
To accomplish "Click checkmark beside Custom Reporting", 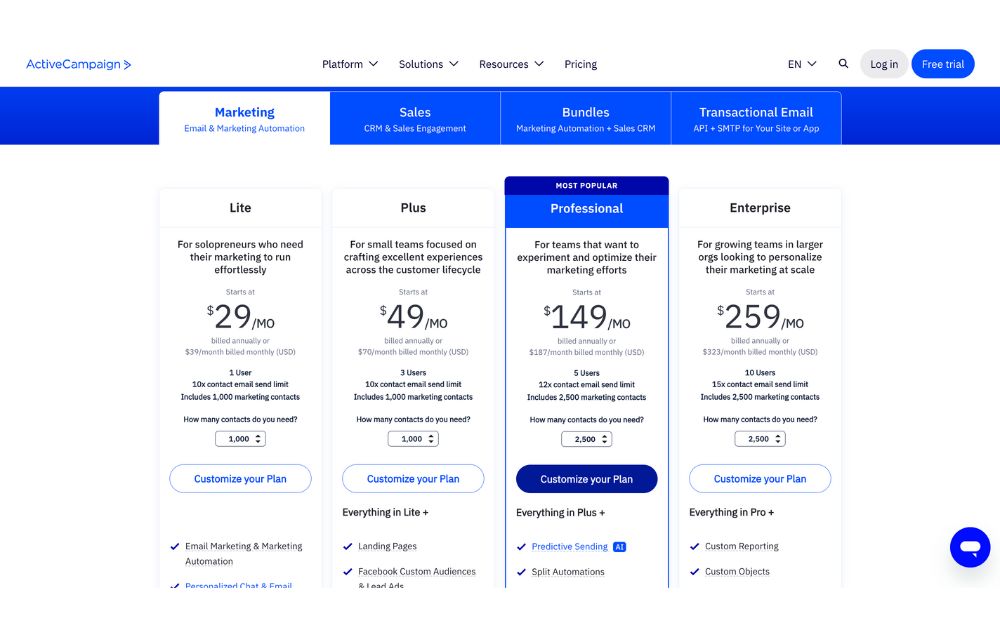I will click(695, 546).
